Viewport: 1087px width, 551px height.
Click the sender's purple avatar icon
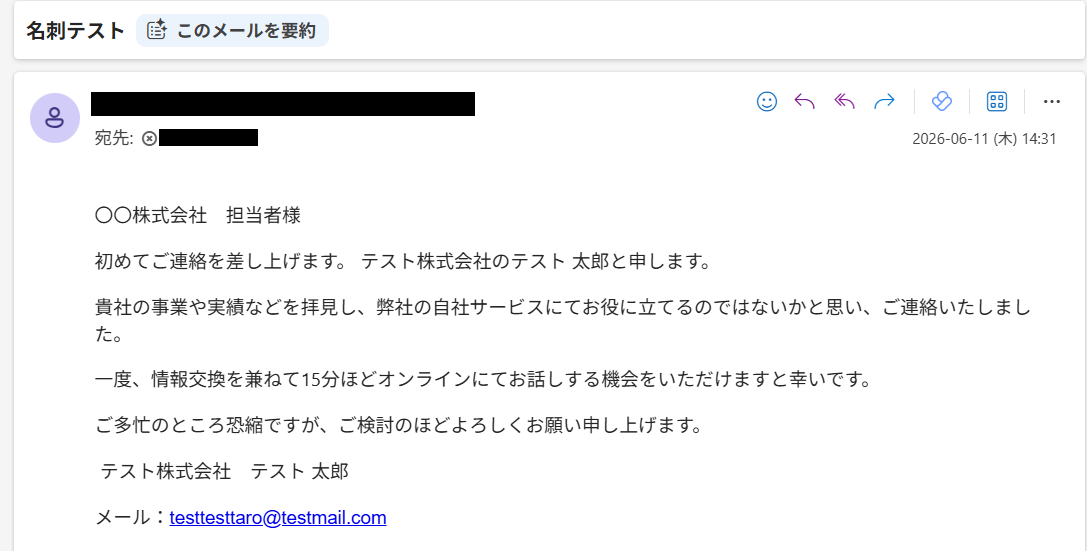coord(55,118)
